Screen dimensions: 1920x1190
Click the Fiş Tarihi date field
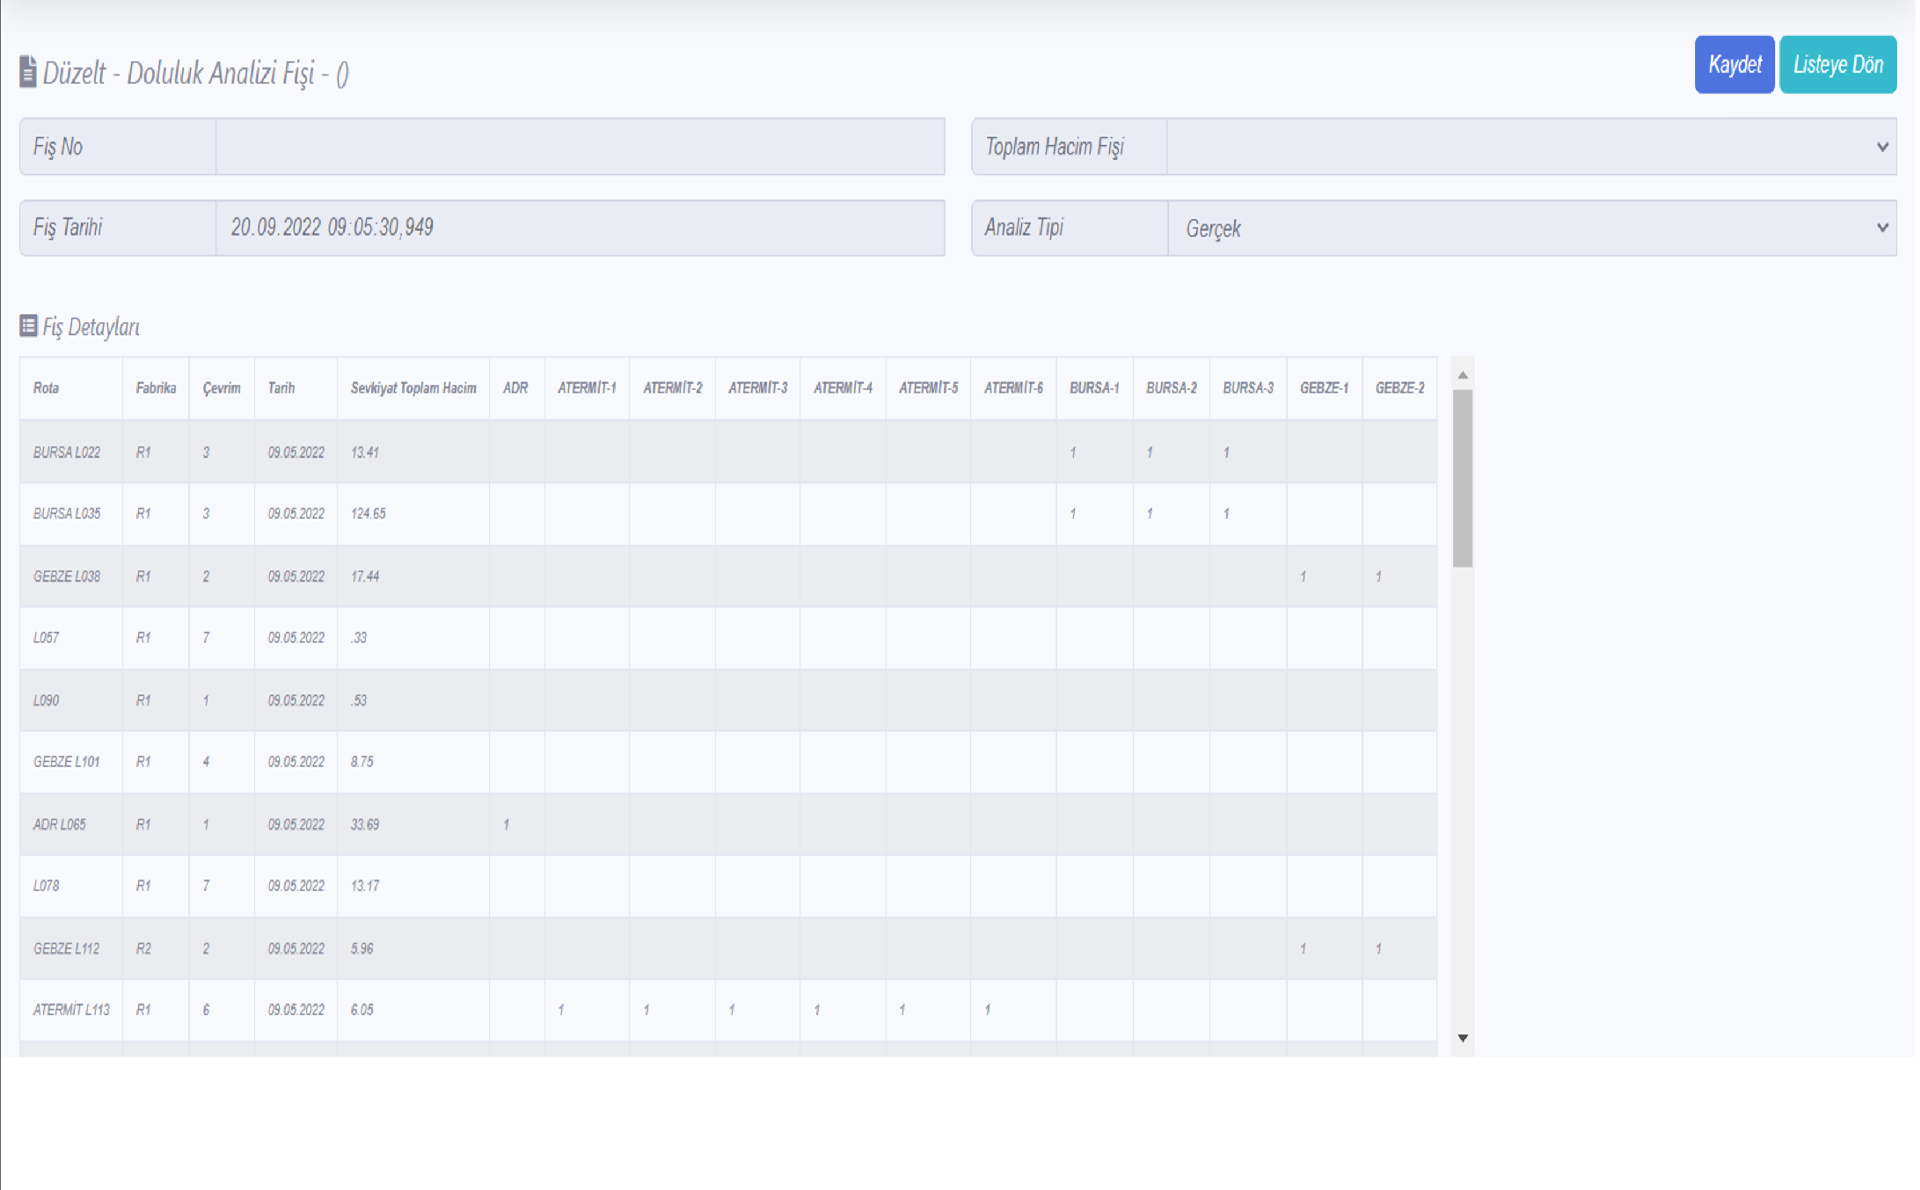[580, 228]
